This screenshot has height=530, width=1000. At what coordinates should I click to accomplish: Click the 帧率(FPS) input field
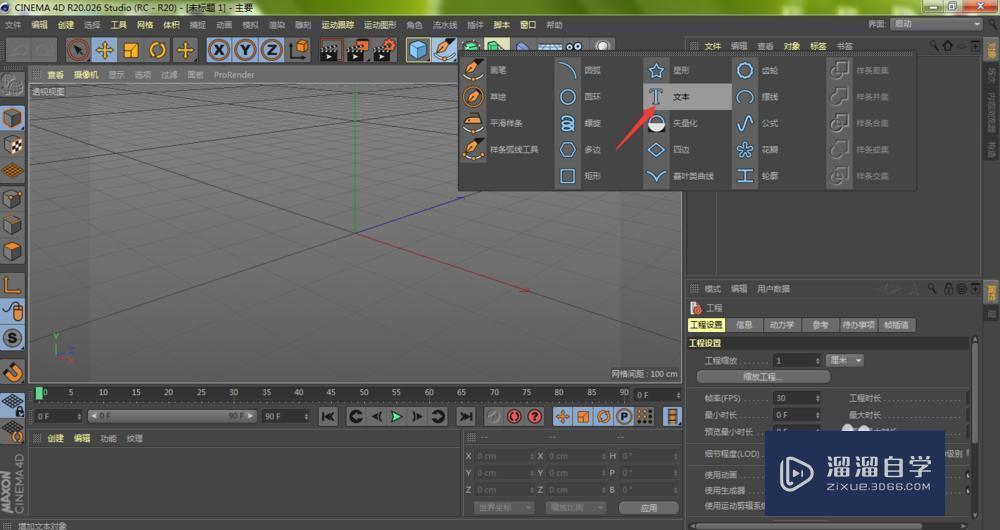797,398
